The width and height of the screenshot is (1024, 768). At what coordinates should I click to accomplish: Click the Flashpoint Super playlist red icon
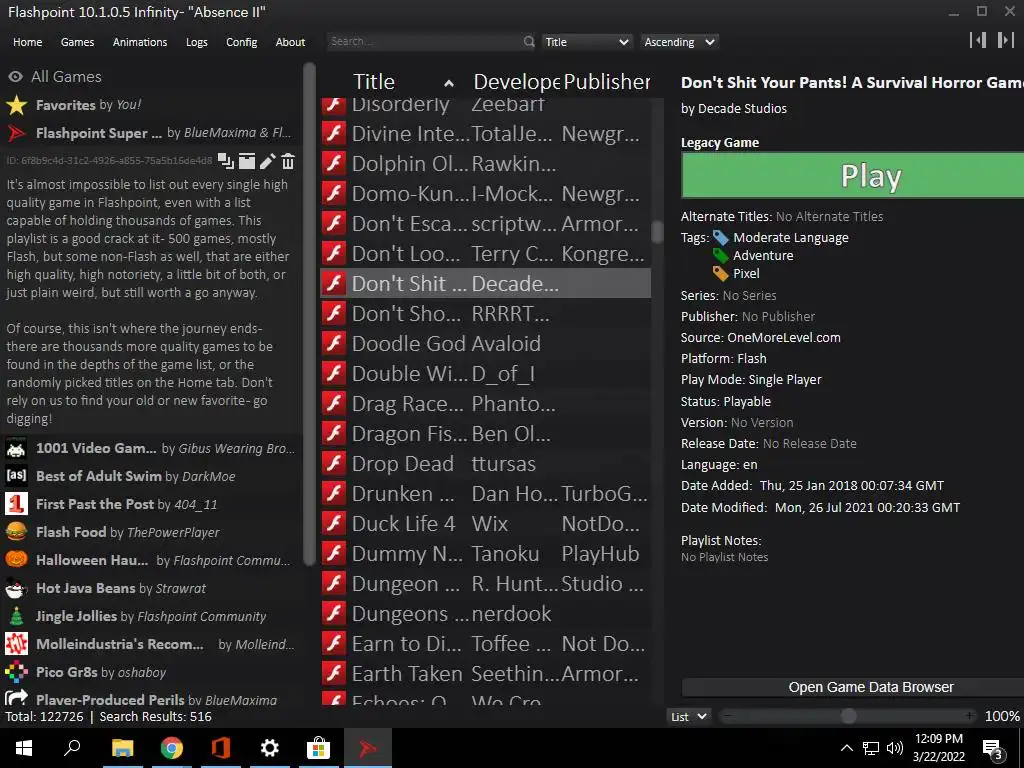(16, 133)
